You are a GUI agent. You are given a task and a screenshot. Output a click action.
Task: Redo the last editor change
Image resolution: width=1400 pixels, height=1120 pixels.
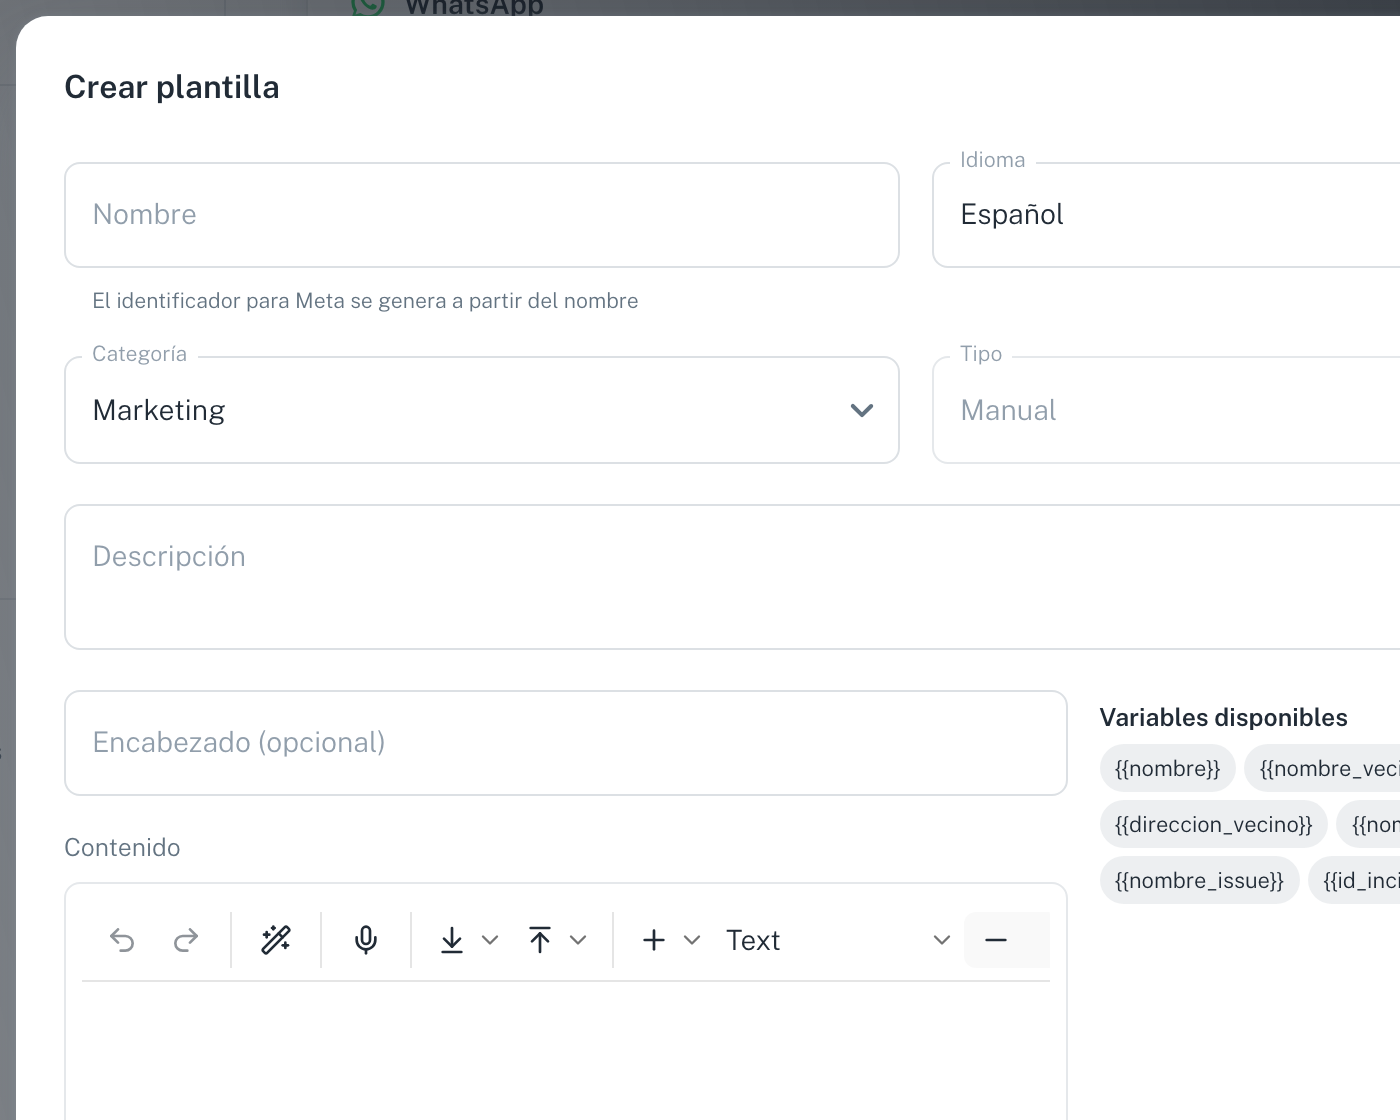click(x=186, y=940)
